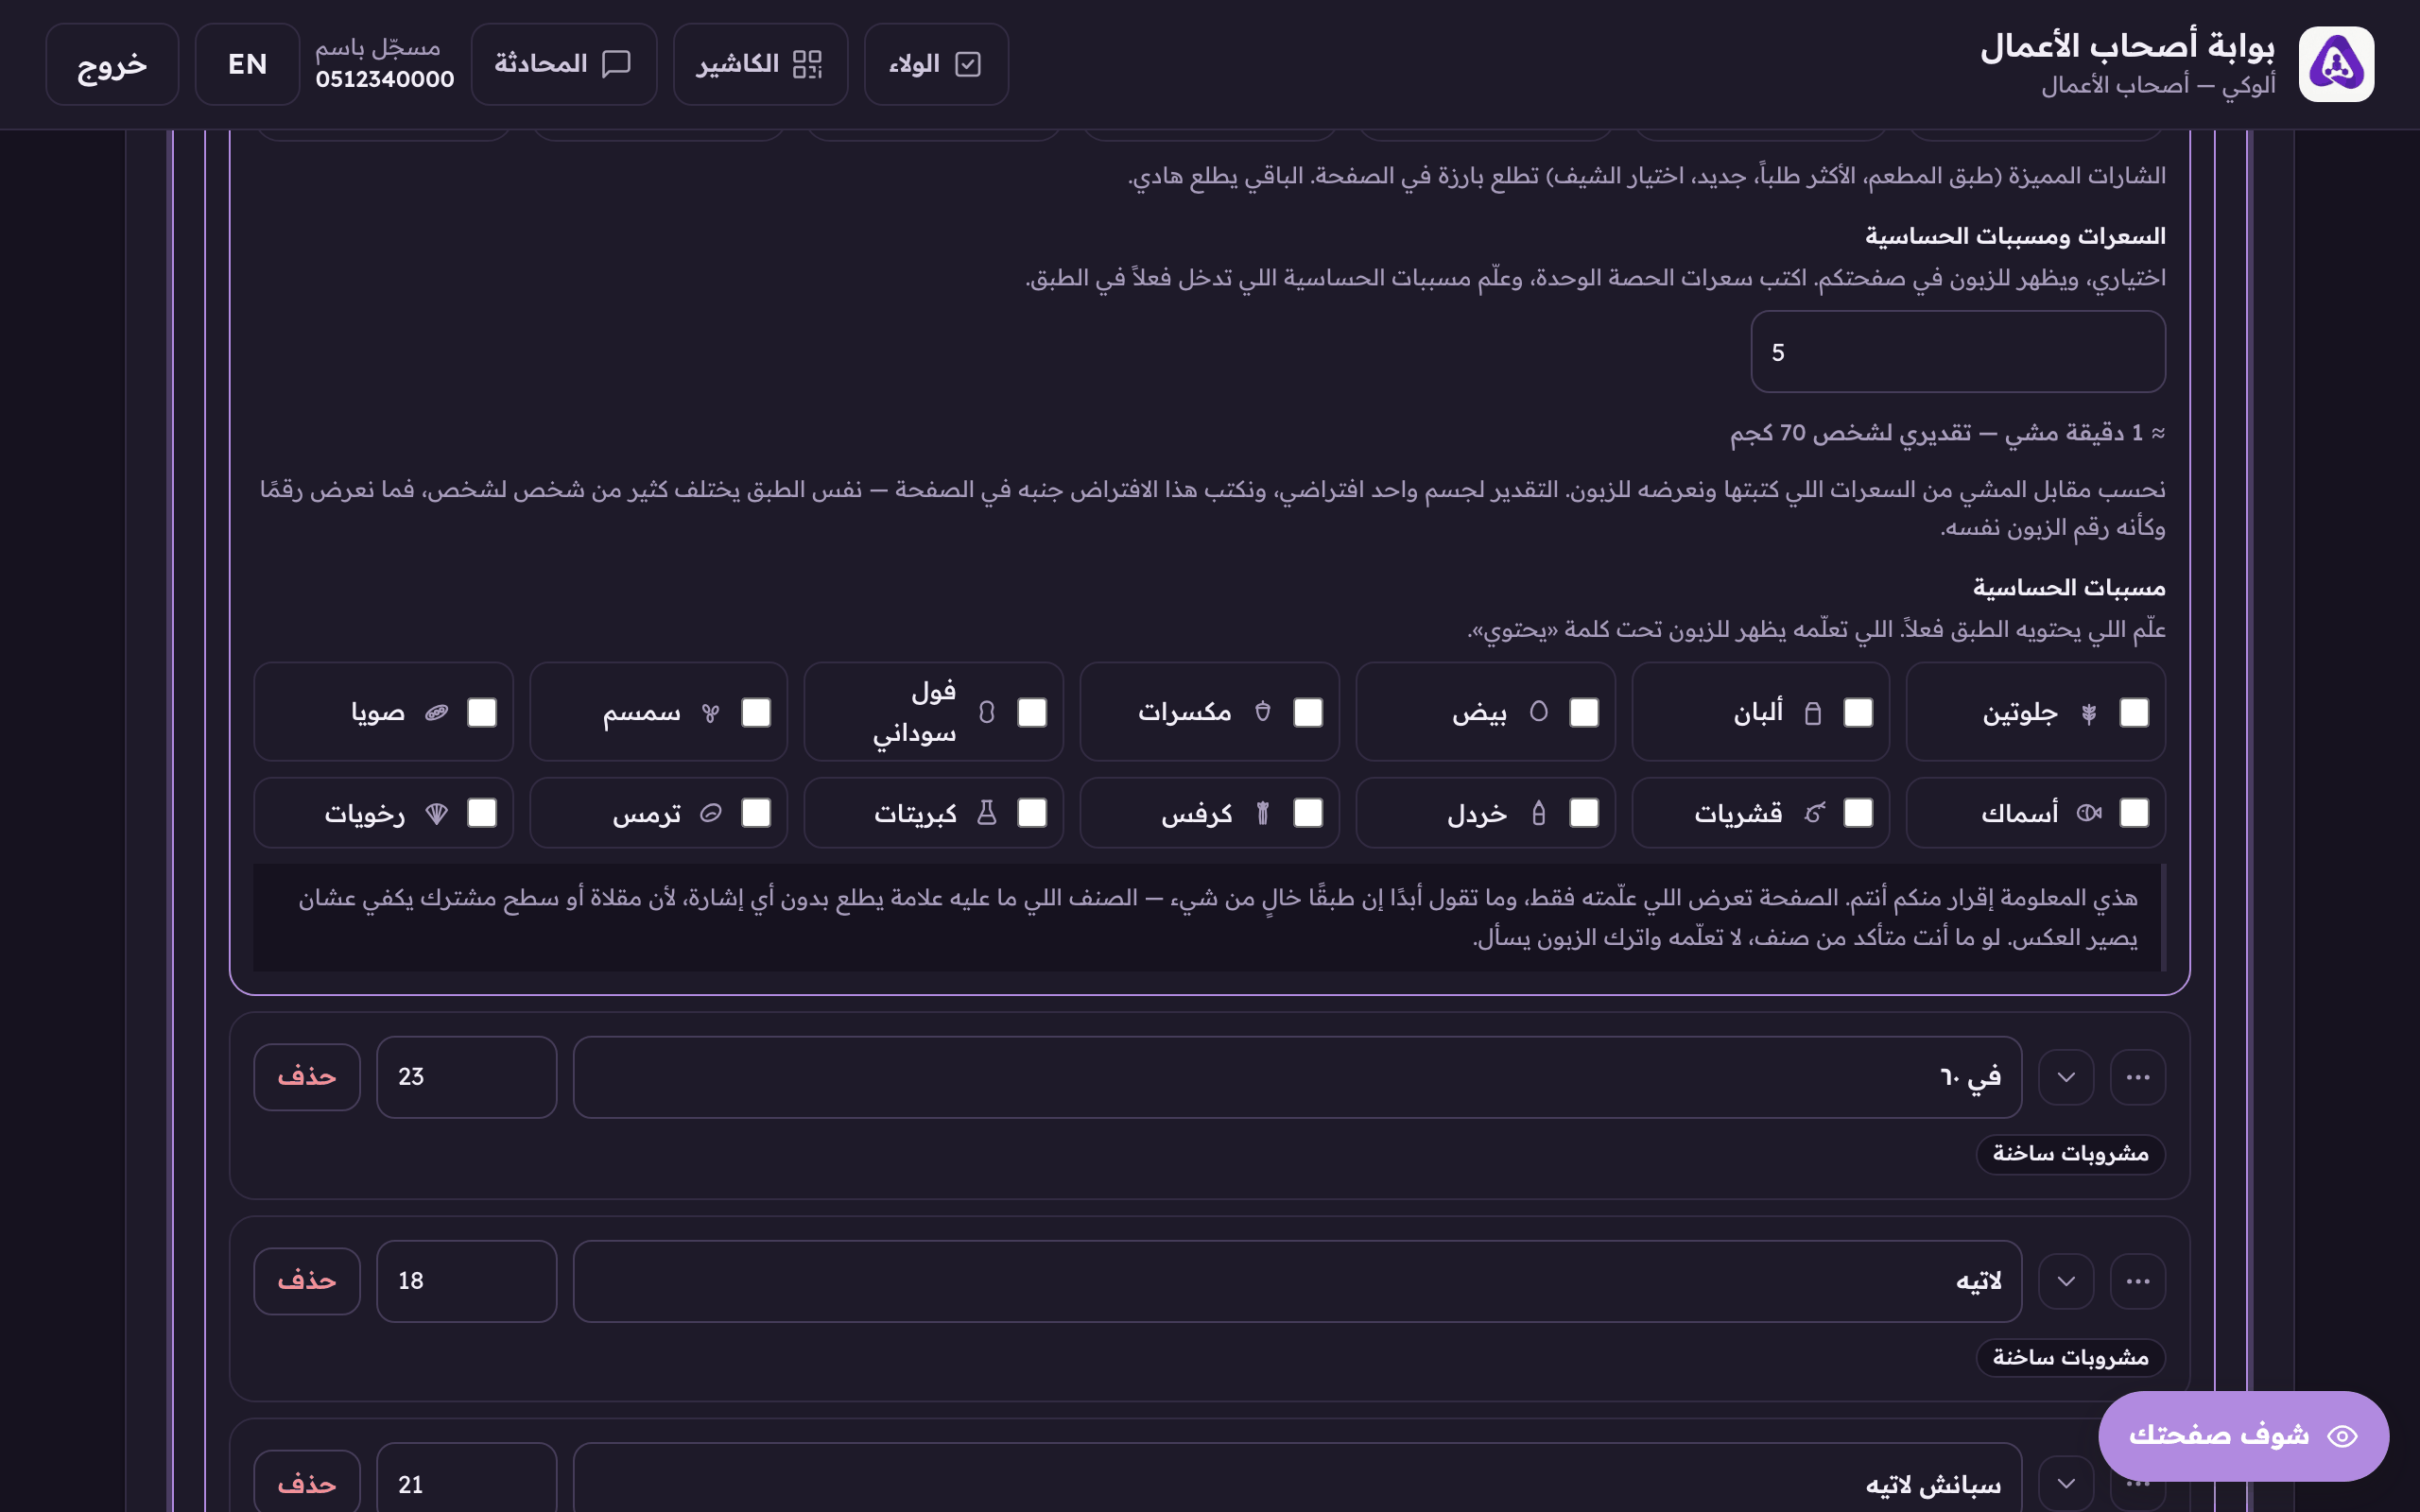Viewport: 2420px width, 1512px height.
Task: Open more options for في ٦٠ item
Action: point(2138,1077)
